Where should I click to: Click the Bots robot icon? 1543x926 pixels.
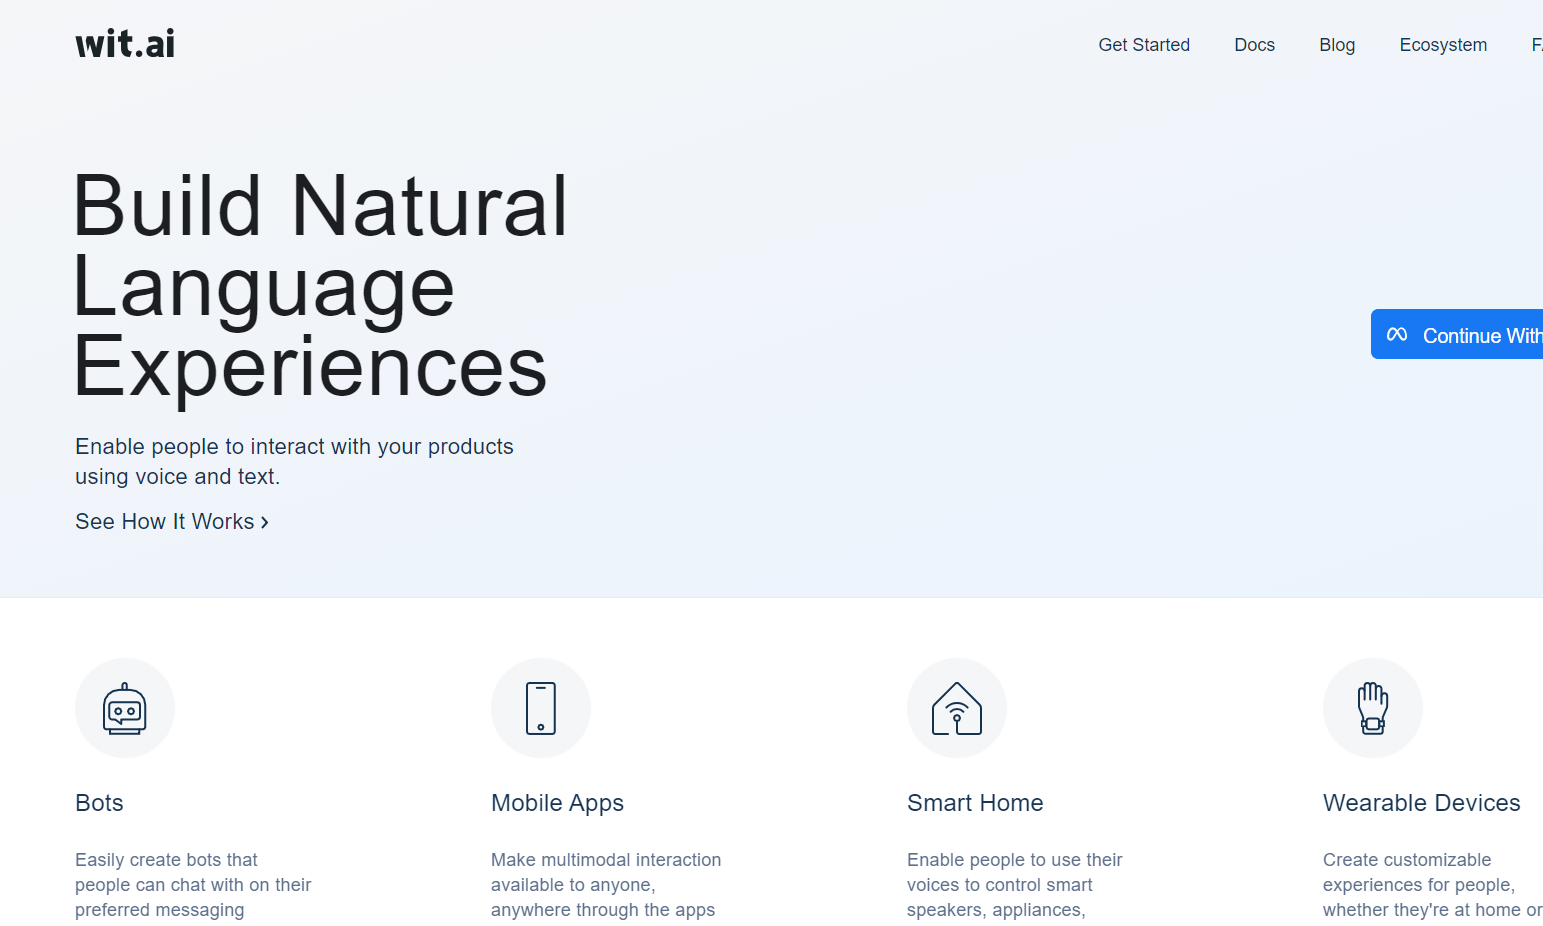pyautogui.click(x=125, y=708)
